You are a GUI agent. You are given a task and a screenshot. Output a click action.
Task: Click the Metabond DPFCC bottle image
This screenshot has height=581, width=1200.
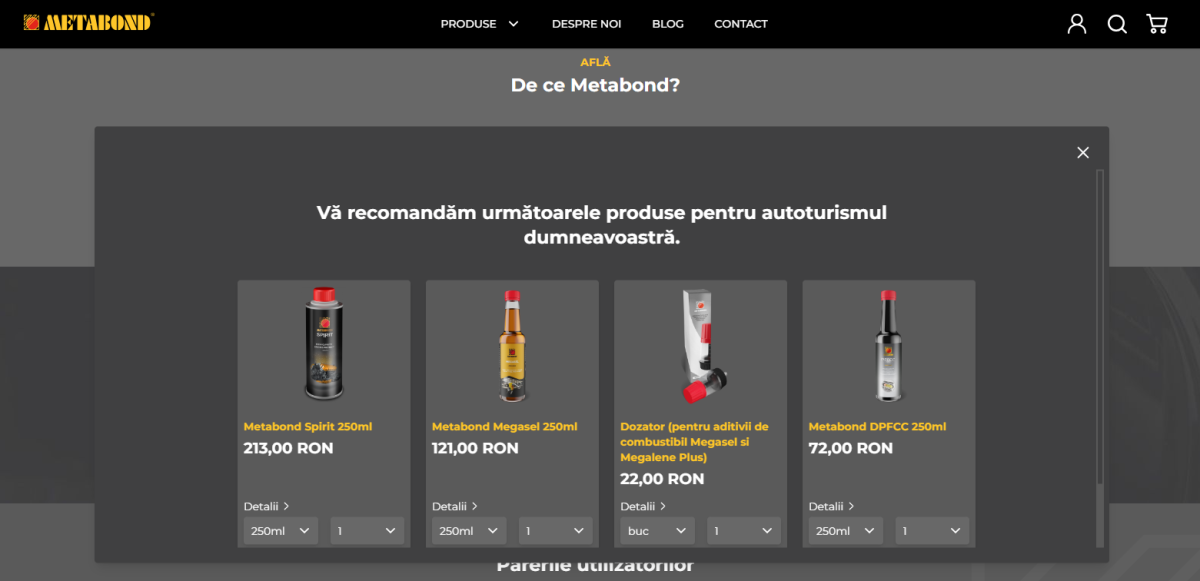[x=889, y=346]
